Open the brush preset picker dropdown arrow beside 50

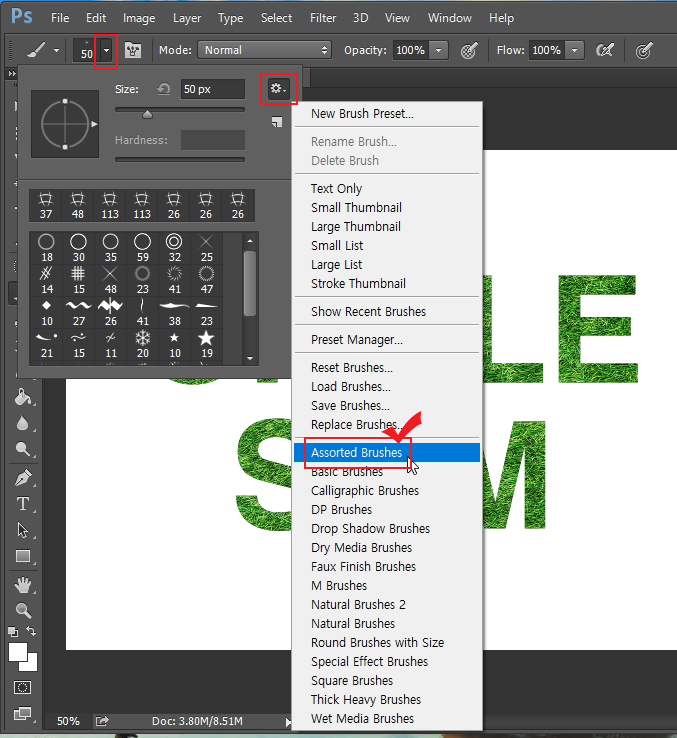(106, 50)
